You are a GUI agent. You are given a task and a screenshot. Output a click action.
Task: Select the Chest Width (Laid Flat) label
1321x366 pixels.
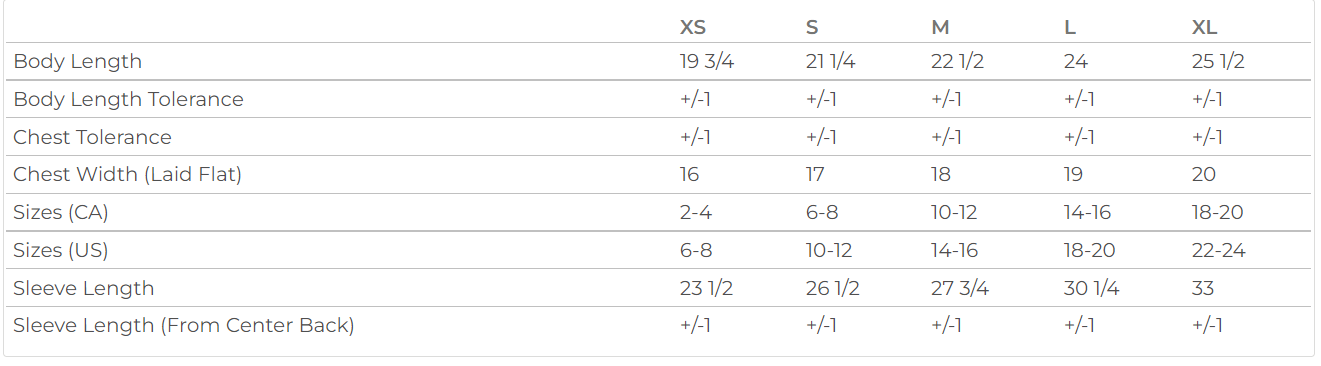[x=127, y=175]
